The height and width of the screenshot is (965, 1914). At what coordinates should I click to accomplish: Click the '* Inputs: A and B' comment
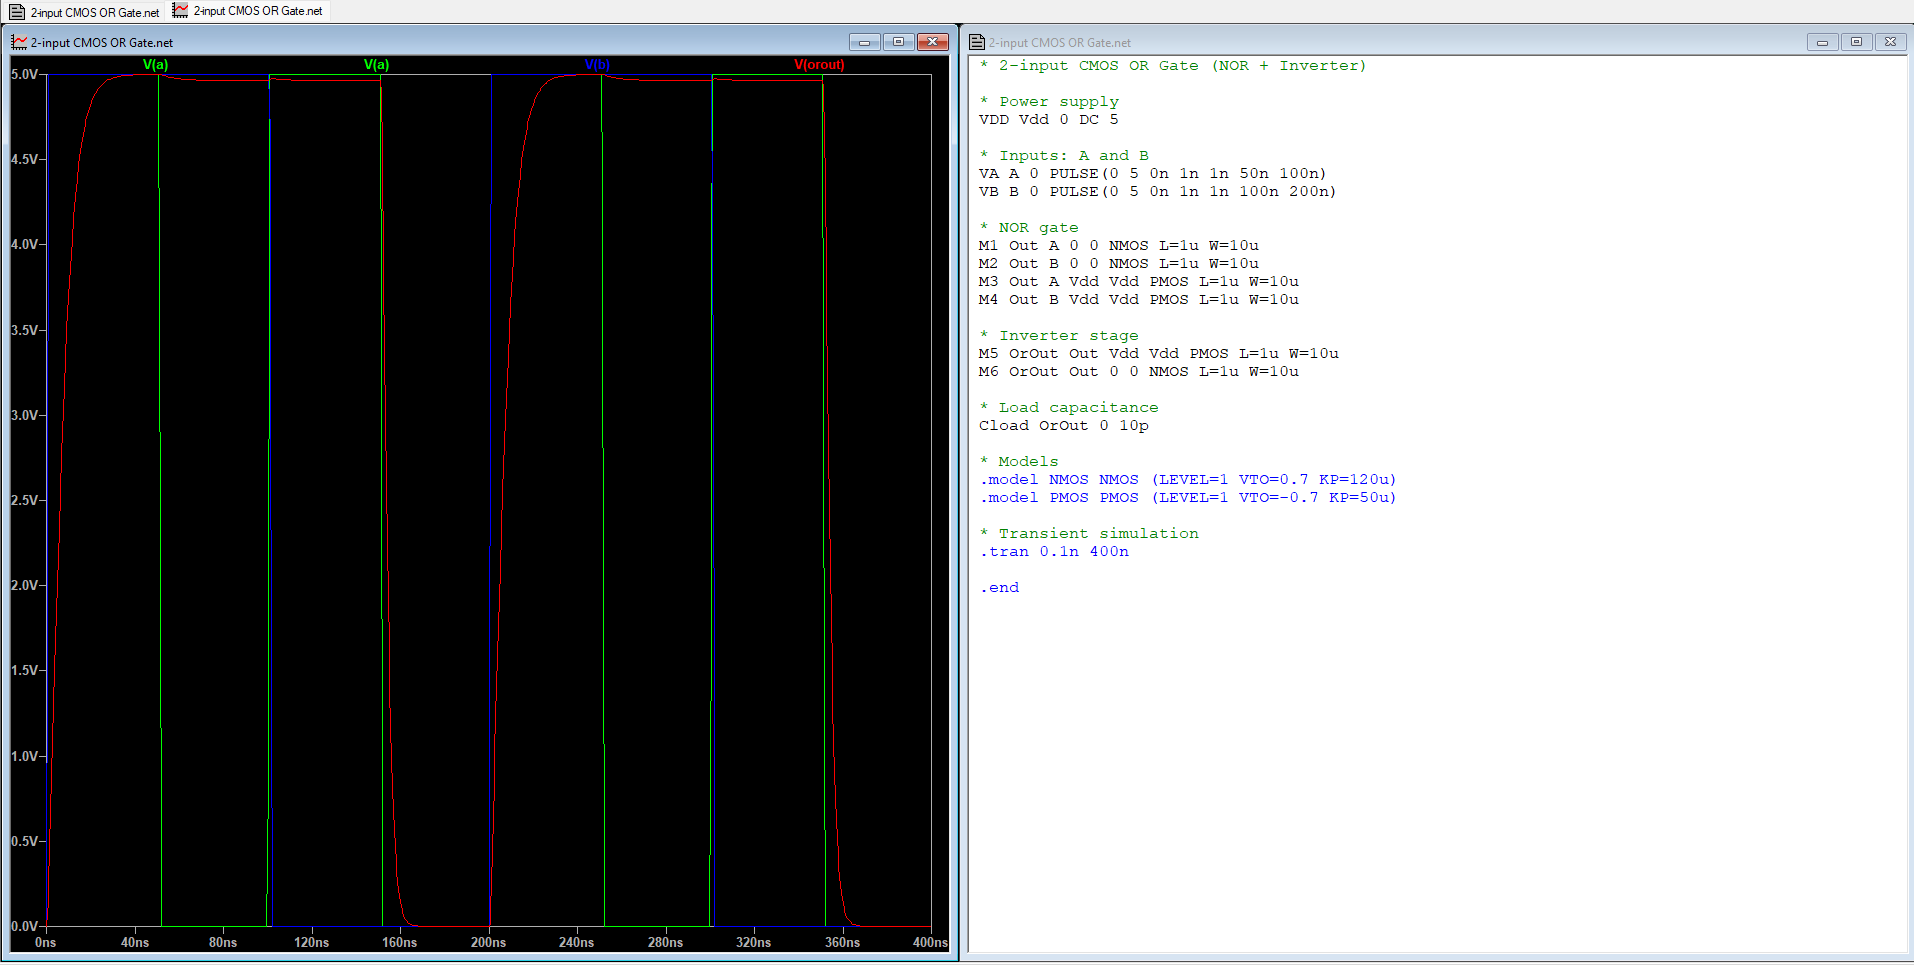tap(1064, 156)
